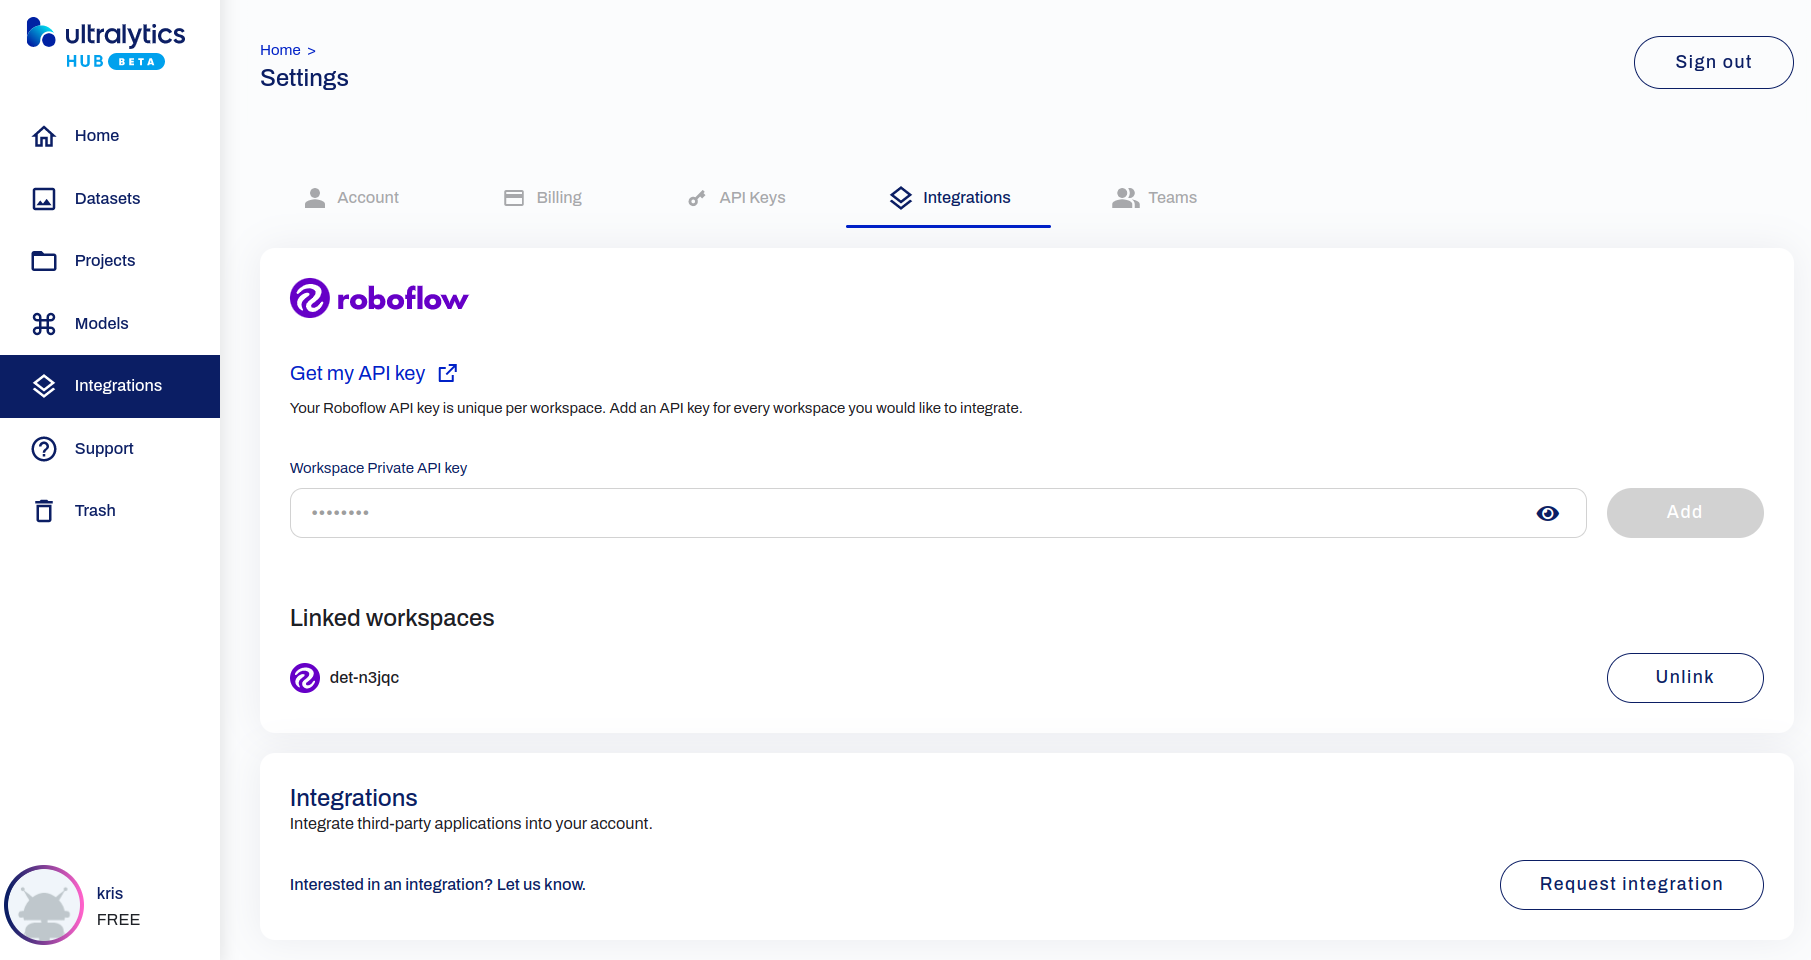Click the Support question-mark icon
1811x960 pixels.
(44, 449)
